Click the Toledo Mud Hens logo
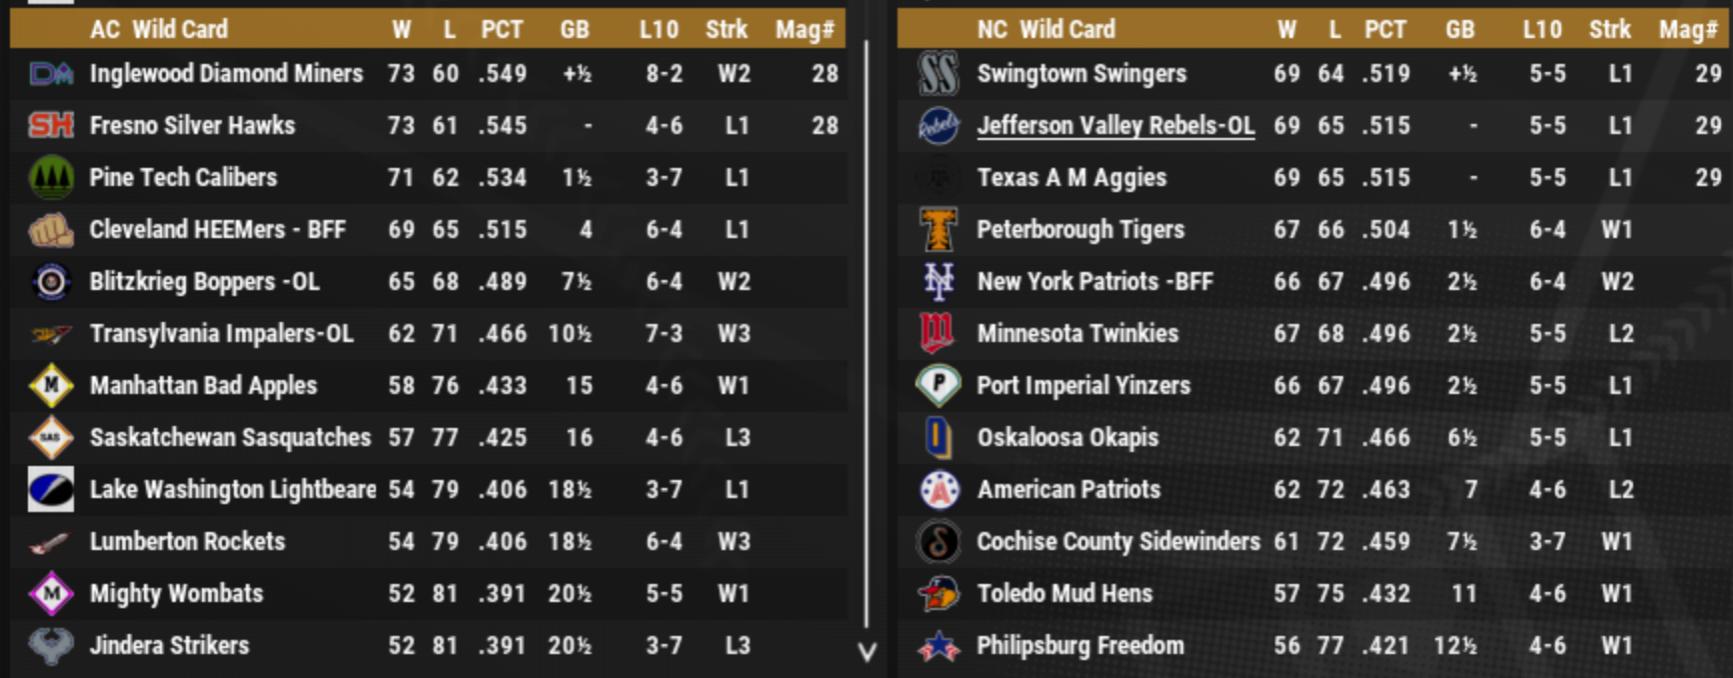The image size is (1733, 678). [938, 594]
